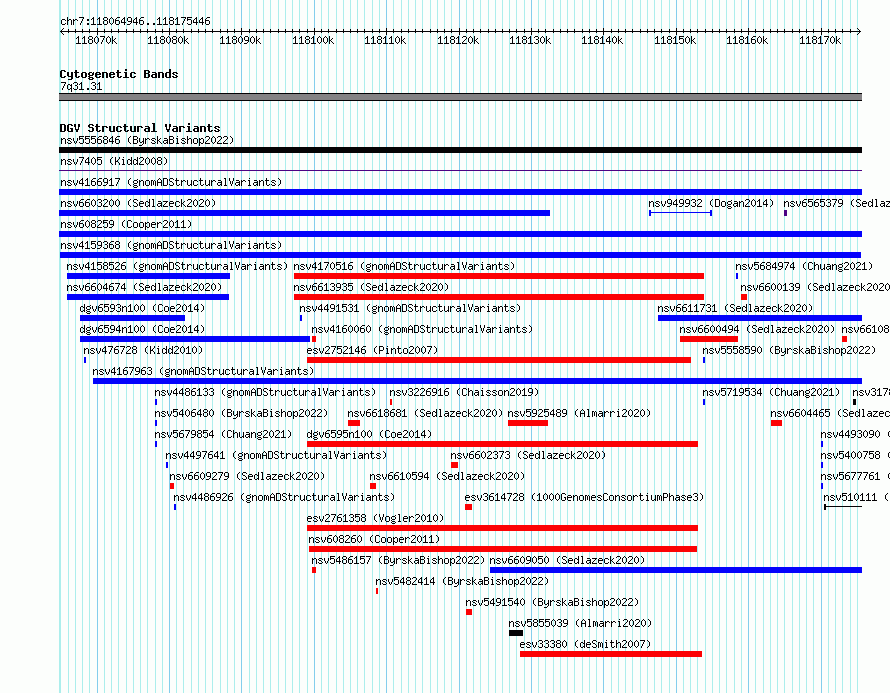The image size is (890, 693).
Task: Click the nsv5719534 (Chuang2021) label
Action: 771,392
